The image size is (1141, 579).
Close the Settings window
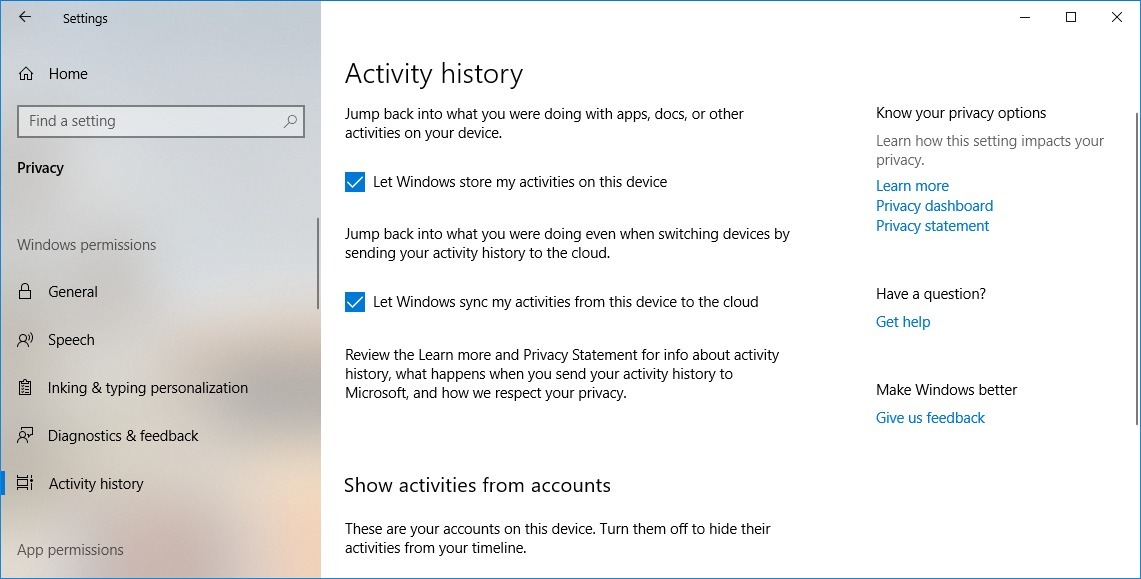1116,17
